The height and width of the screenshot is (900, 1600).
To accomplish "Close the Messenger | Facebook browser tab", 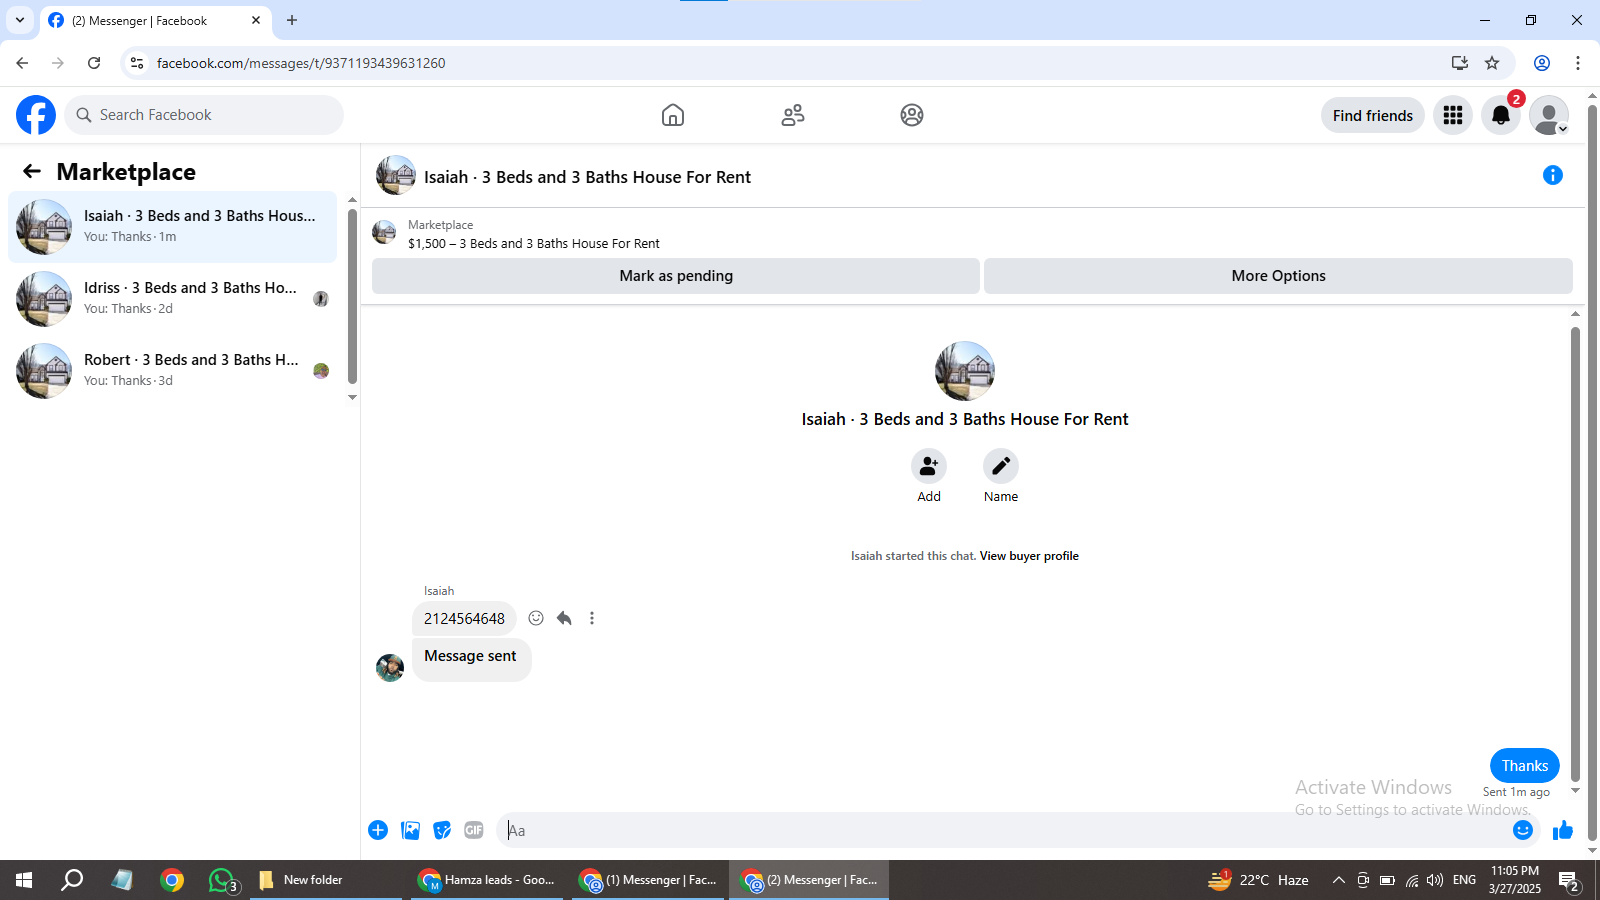I will (x=256, y=20).
